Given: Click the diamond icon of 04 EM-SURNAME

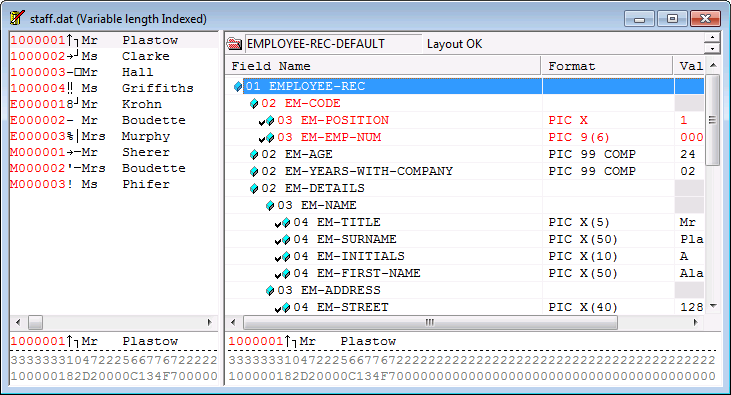Looking at the screenshot, I should (x=286, y=240).
